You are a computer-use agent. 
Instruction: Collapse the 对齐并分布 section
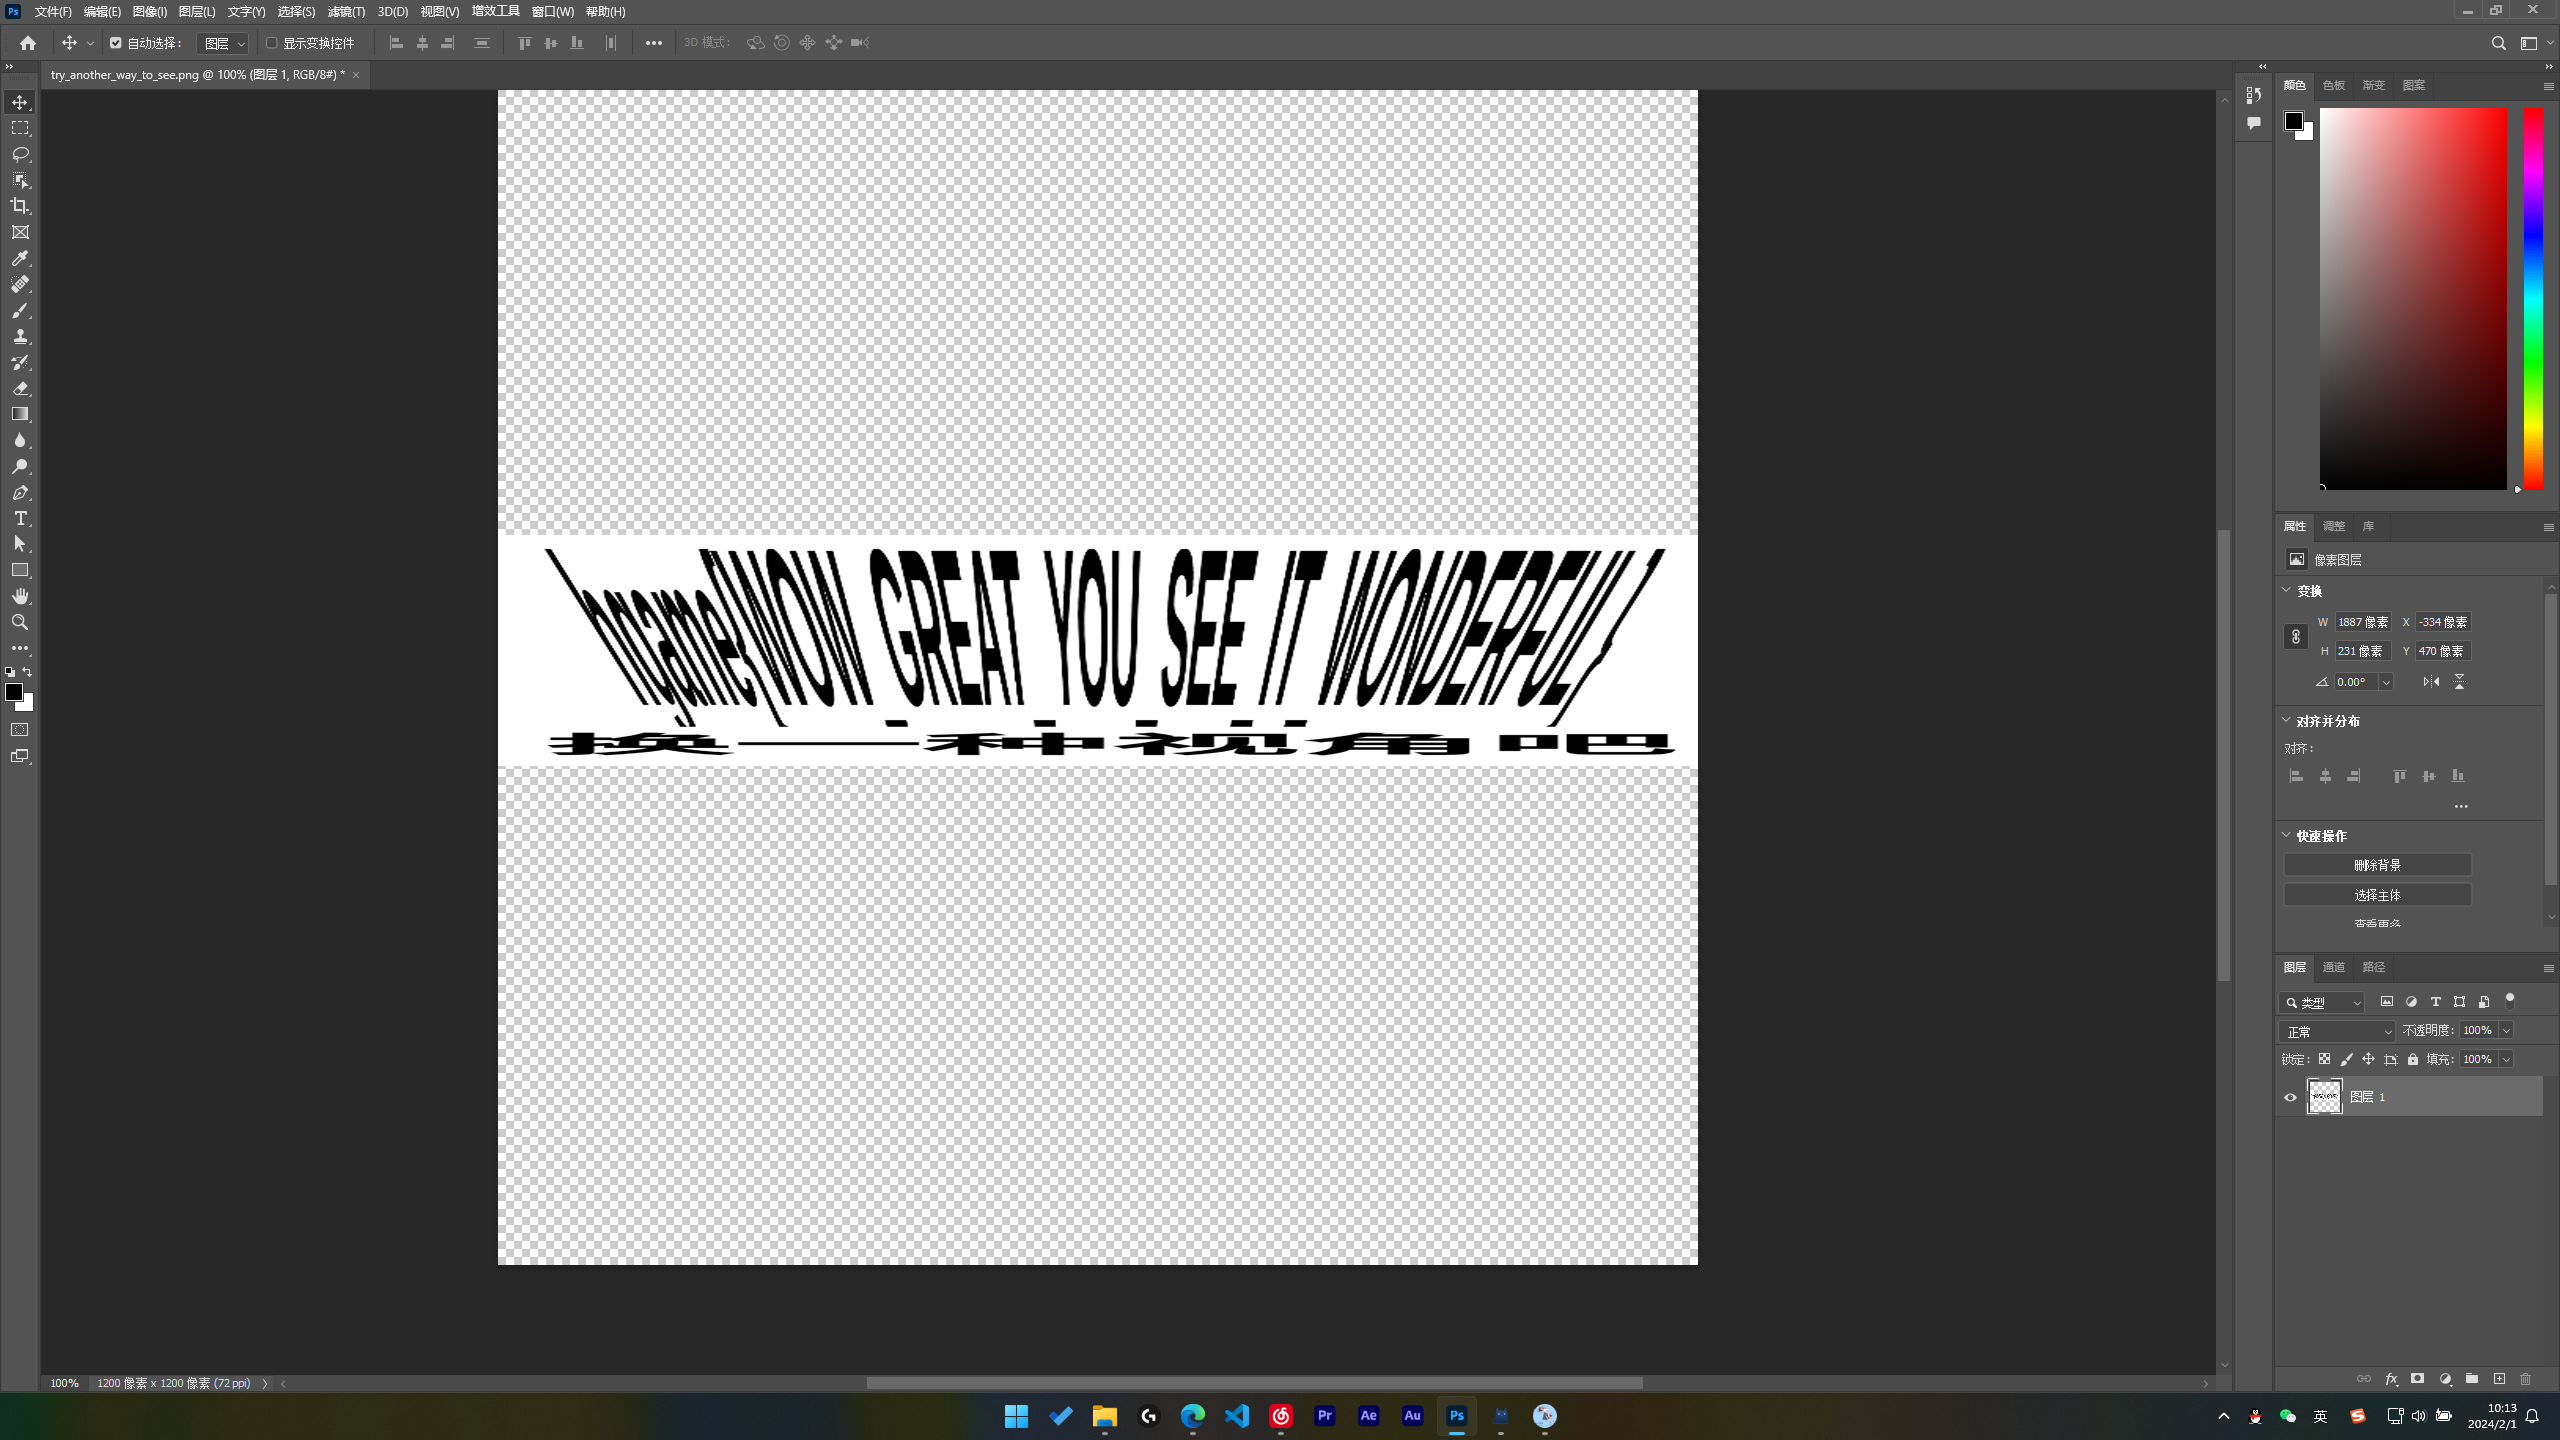(2286, 720)
